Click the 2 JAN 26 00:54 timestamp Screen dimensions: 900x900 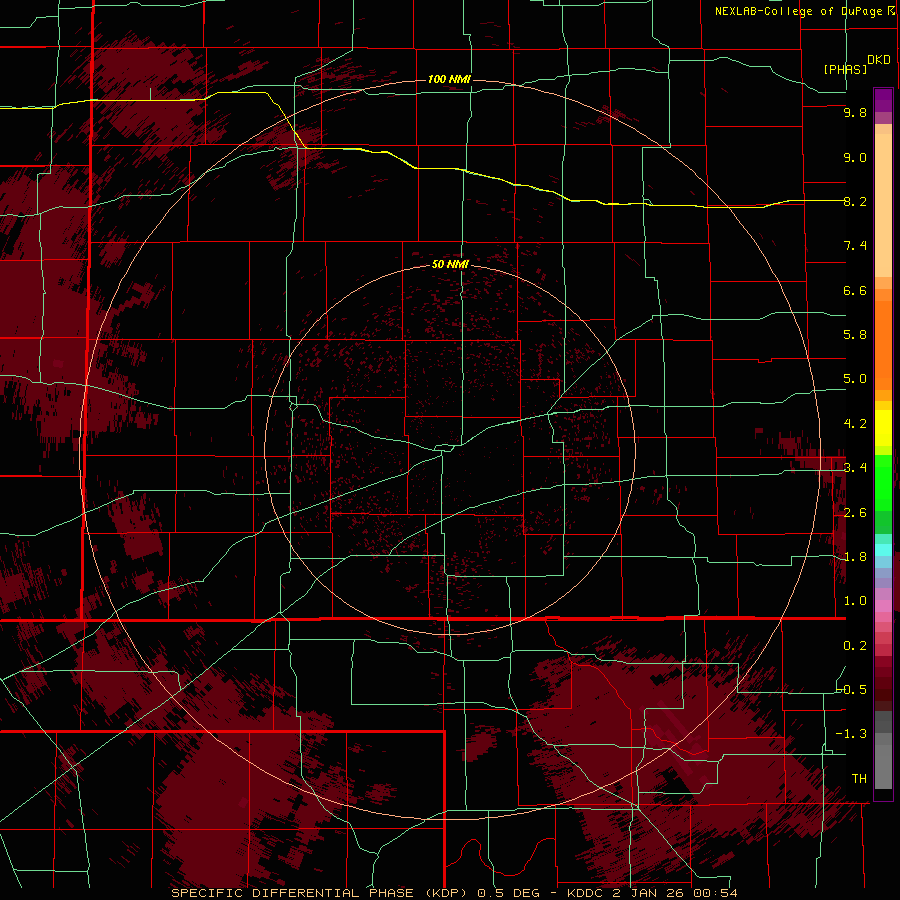(x=674, y=893)
